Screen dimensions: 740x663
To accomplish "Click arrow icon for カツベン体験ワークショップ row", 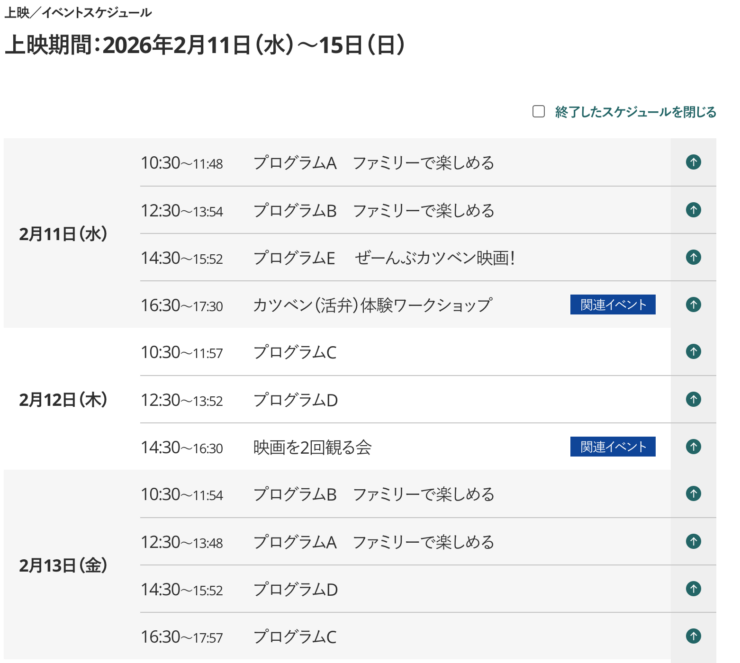I will click(x=693, y=304).
